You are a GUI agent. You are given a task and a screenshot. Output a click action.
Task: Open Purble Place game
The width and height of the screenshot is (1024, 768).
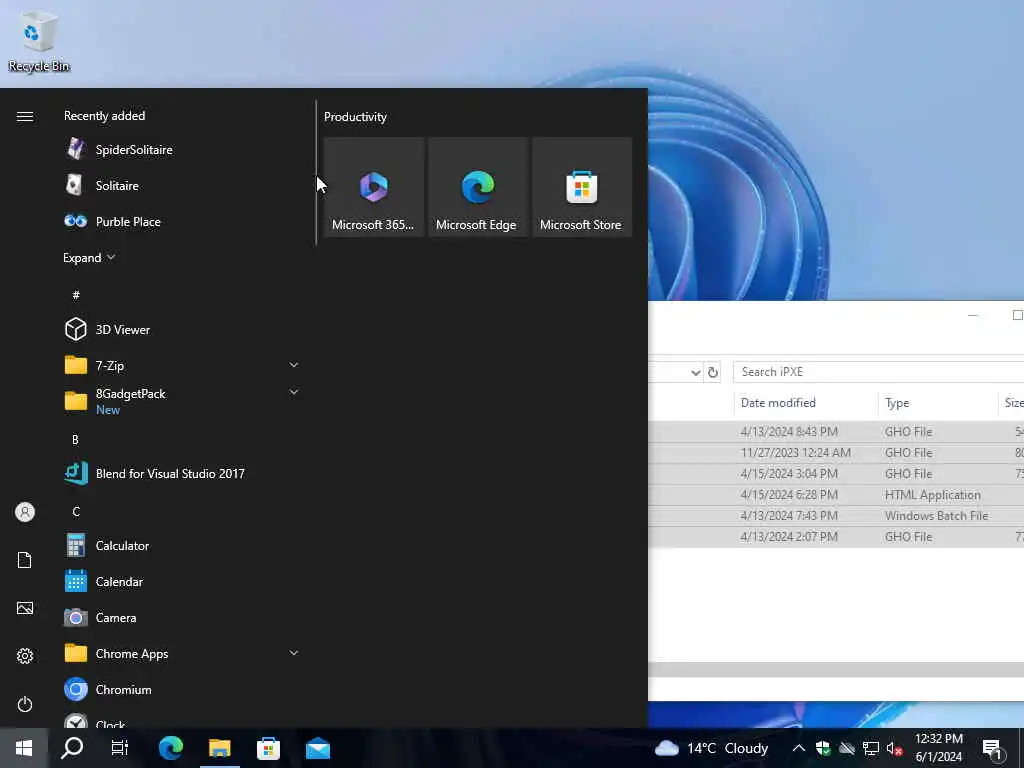[183, 221]
